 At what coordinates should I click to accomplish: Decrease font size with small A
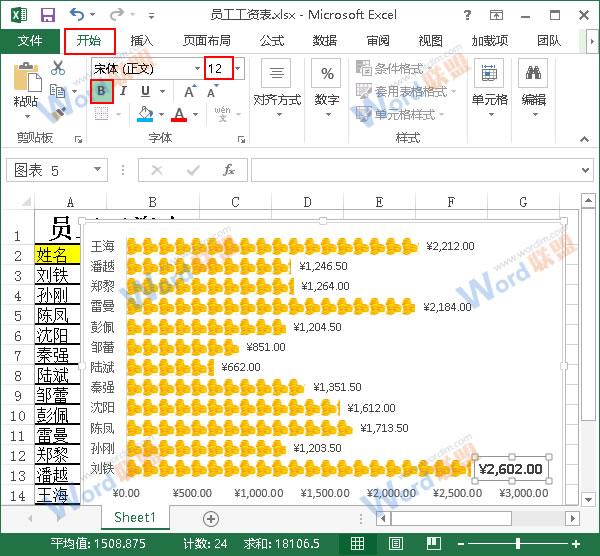click(212, 92)
